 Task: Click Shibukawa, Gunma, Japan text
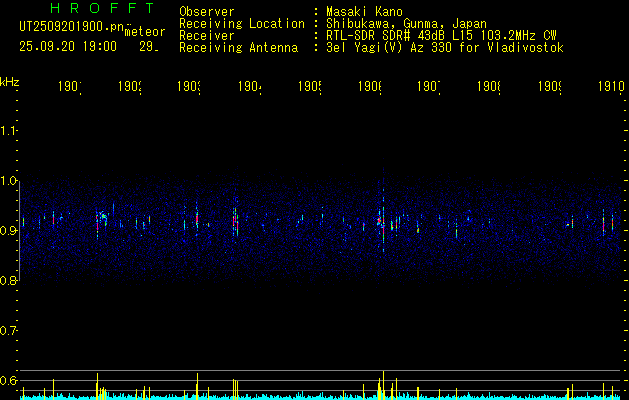click(x=406, y=24)
